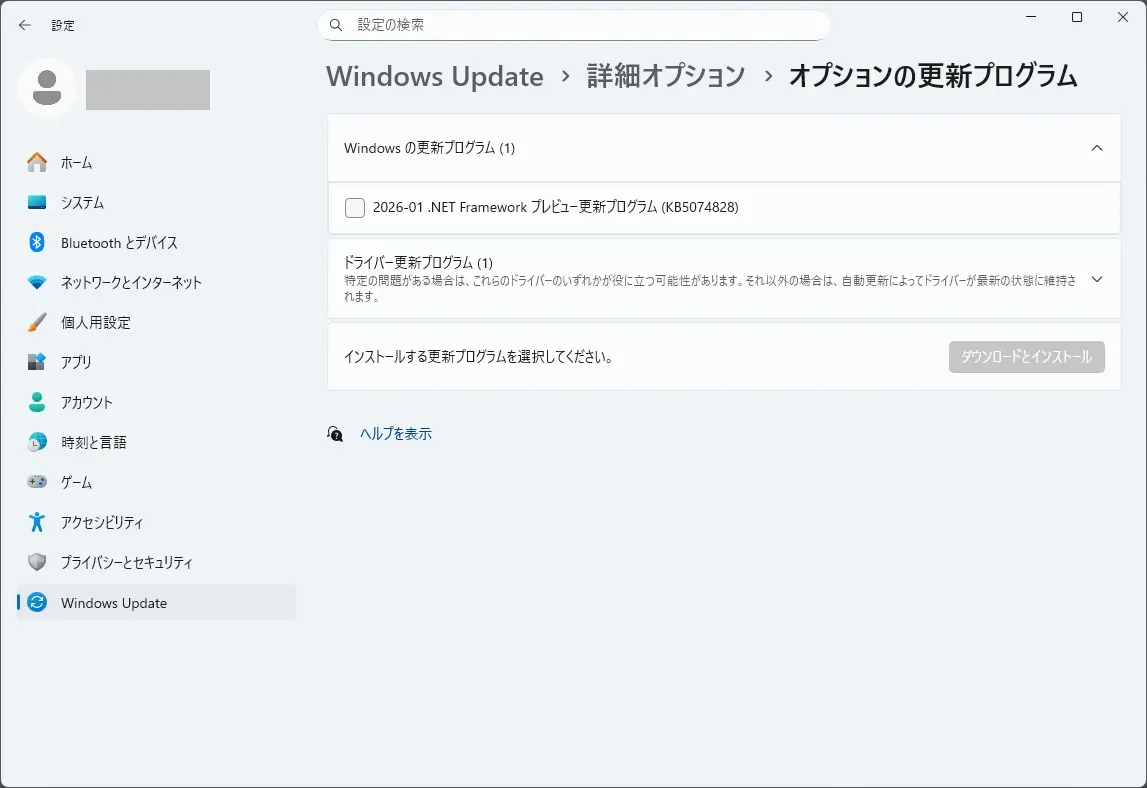1147x788 pixels.
Task: Open the ヘルプを表示 link
Action: pos(396,434)
